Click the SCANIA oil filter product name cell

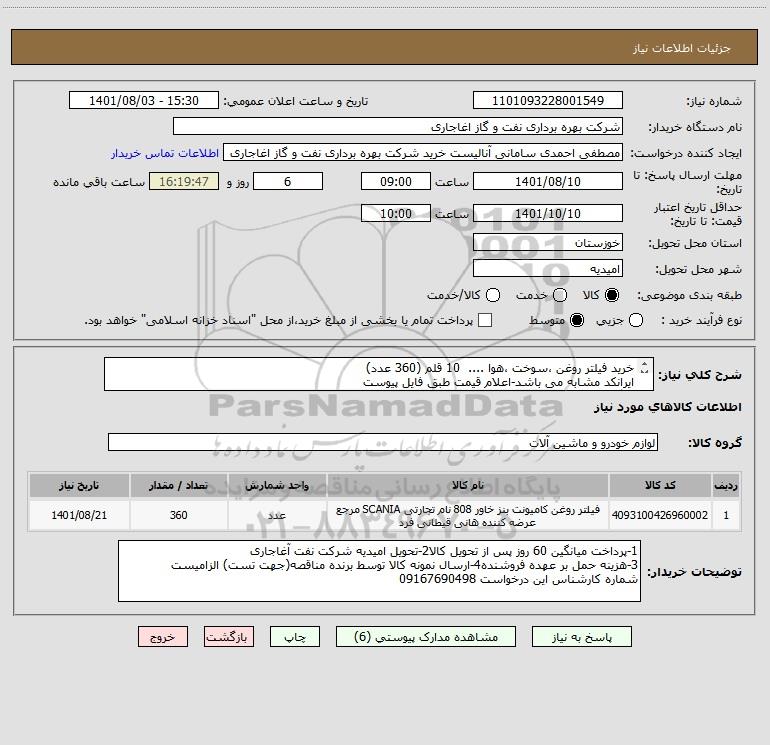468,515
